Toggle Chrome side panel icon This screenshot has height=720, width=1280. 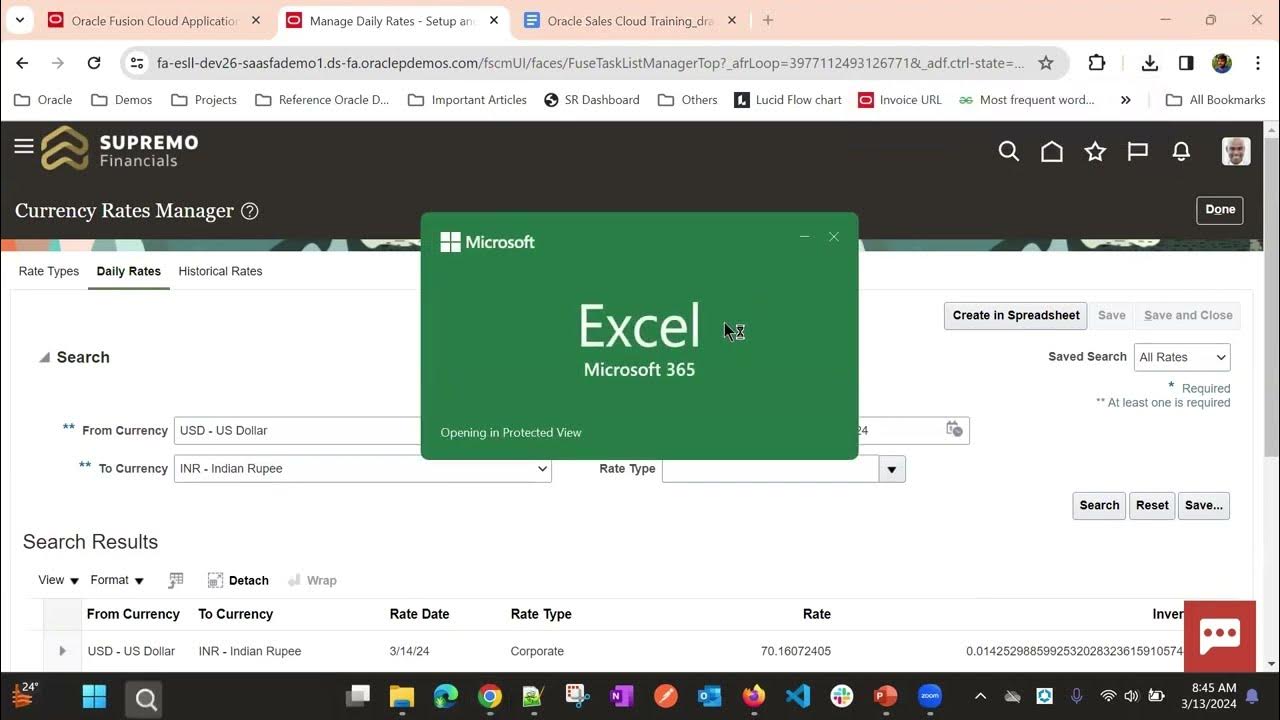[1186, 63]
